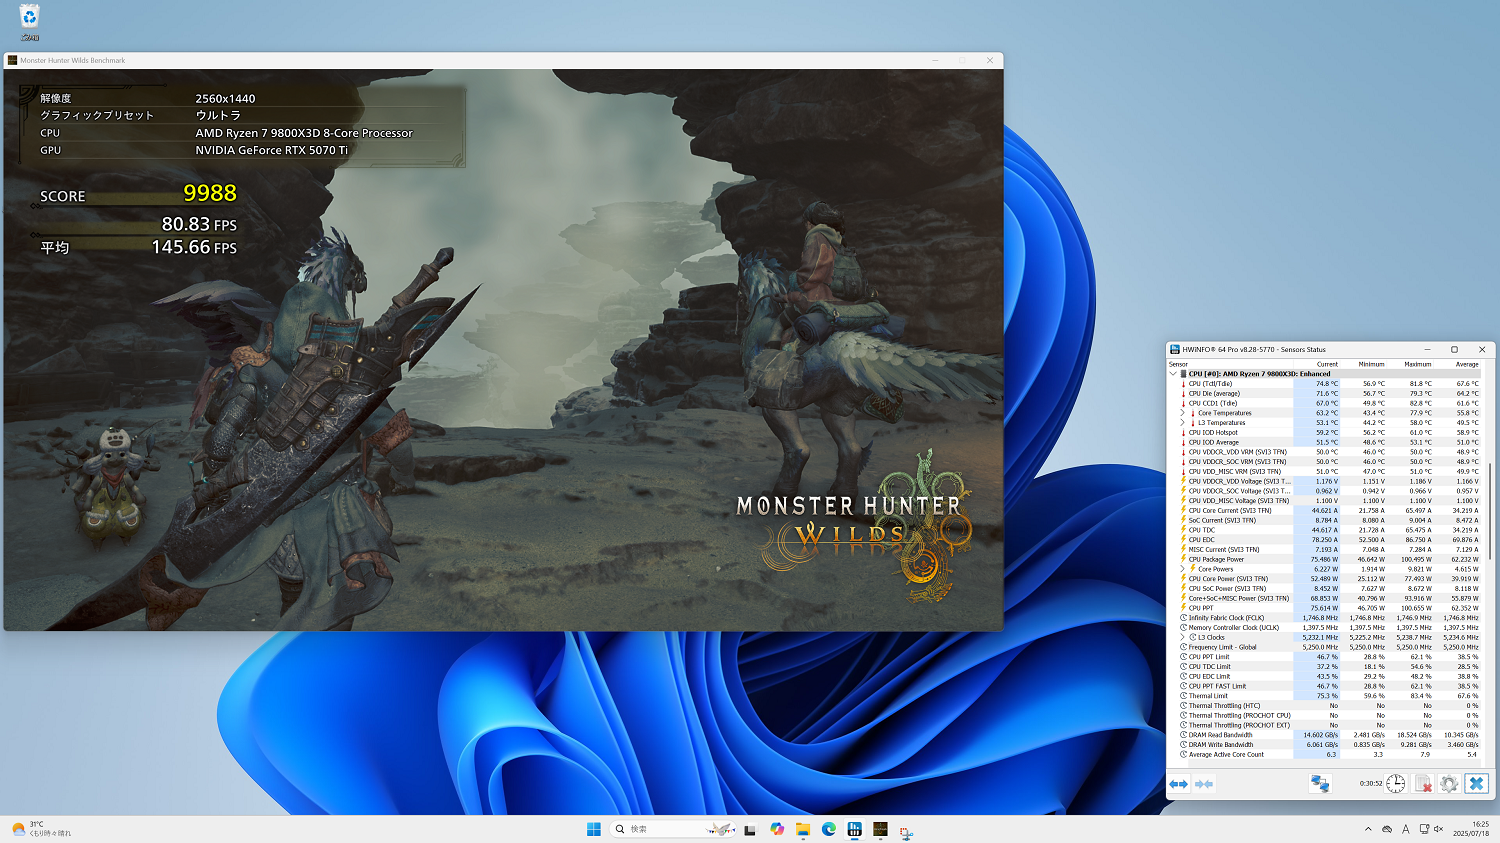Select Monster Hunter Wilds taskbar icon
This screenshot has width=1500, height=843.
tap(881, 829)
